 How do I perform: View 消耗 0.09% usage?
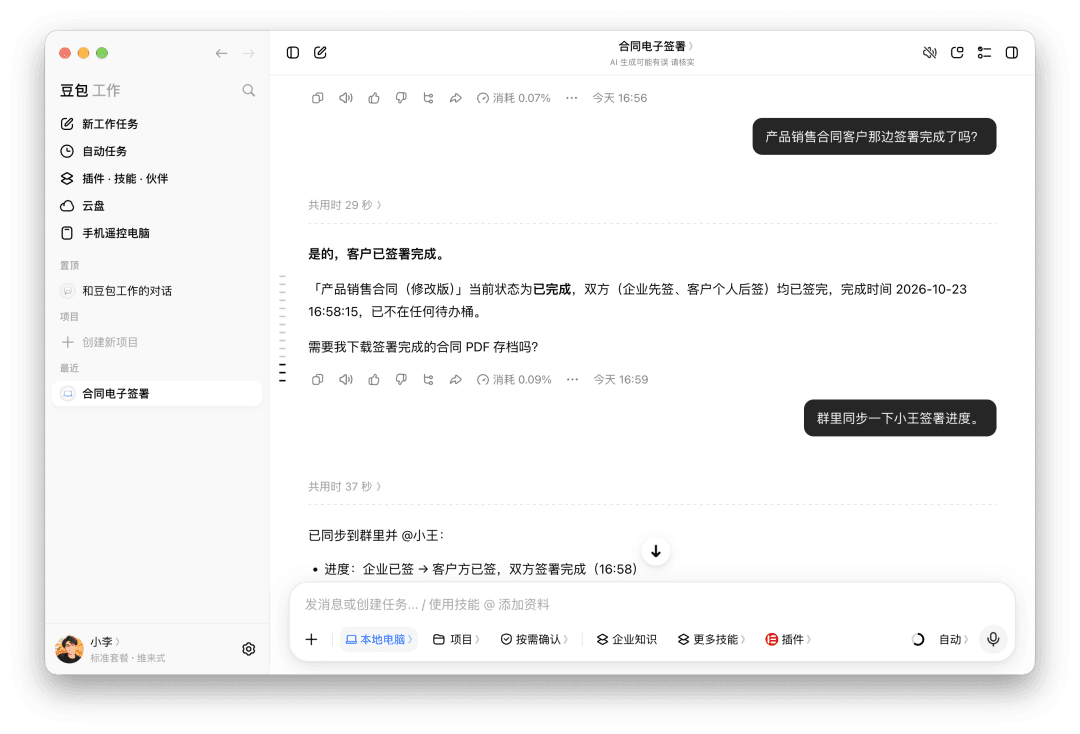coord(515,379)
